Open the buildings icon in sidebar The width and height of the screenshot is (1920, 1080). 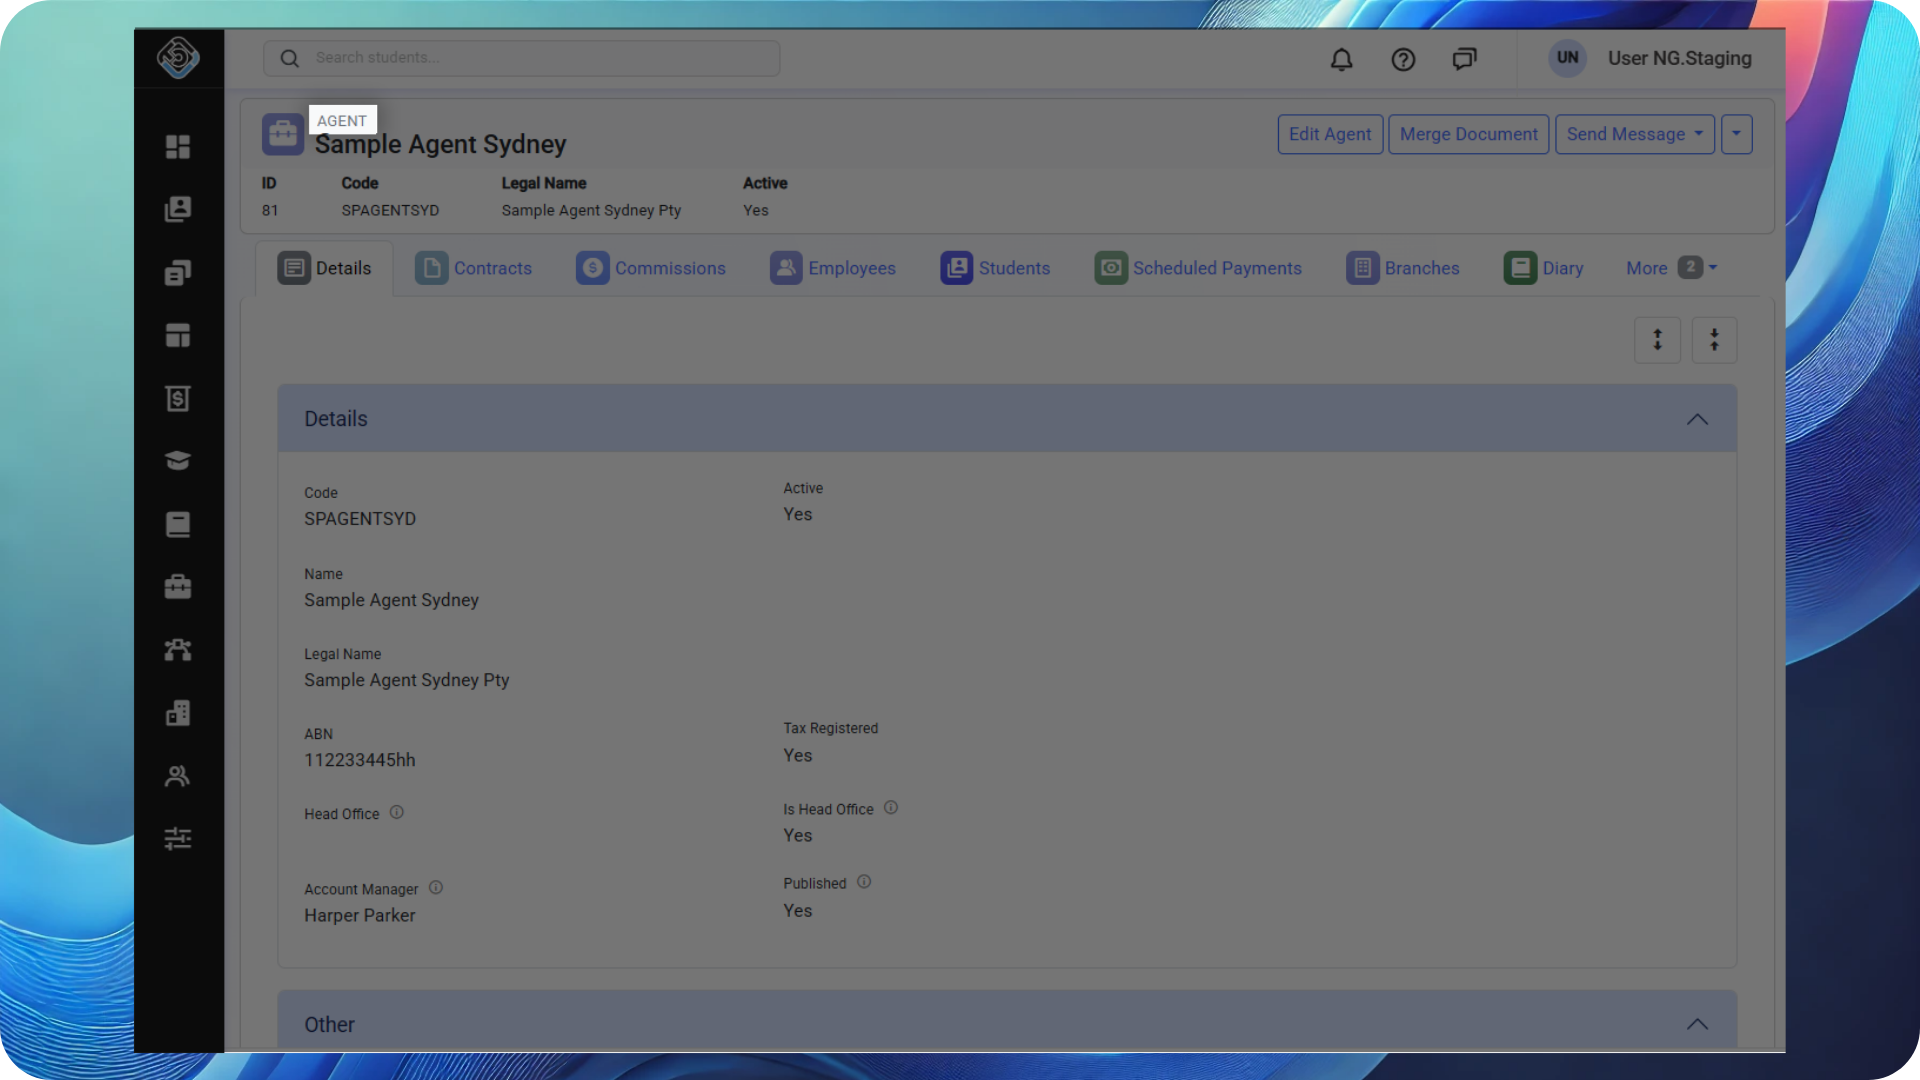pyautogui.click(x=178, y=713)
